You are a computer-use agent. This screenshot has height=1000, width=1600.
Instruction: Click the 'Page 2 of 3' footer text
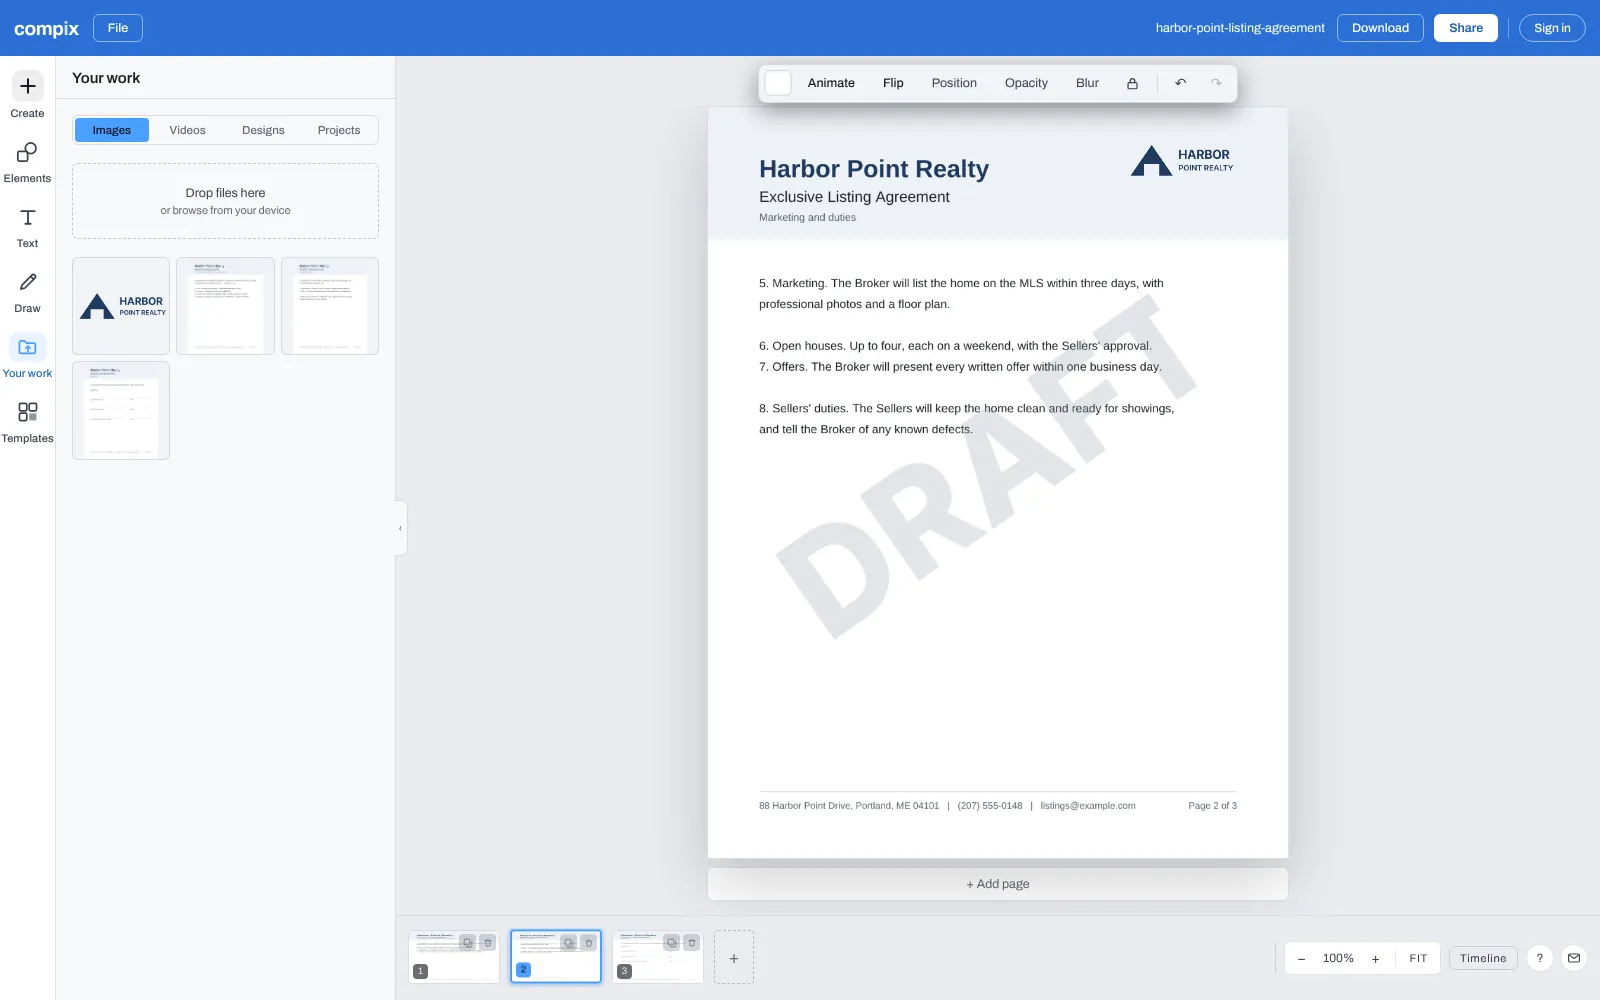pyautogui.click(x=1212, y=806)
